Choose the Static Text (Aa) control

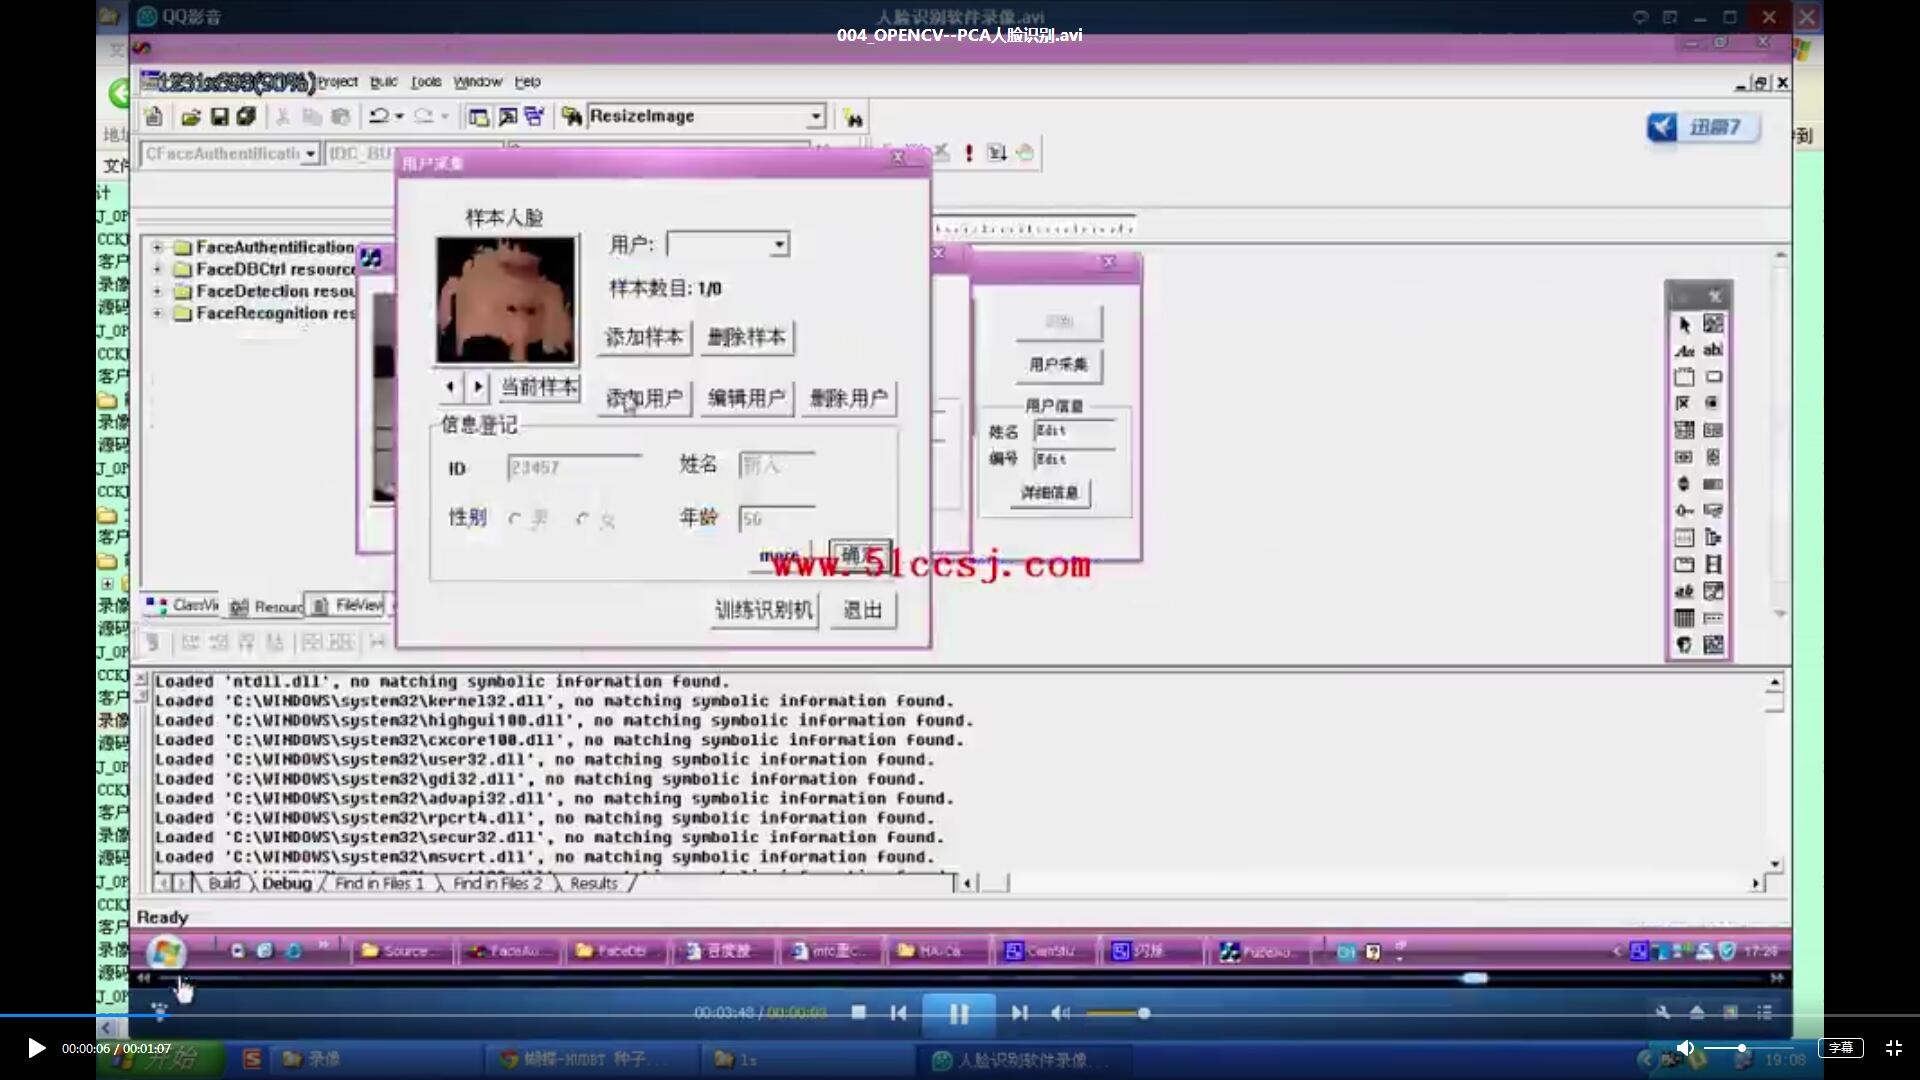pos(1684,351)
